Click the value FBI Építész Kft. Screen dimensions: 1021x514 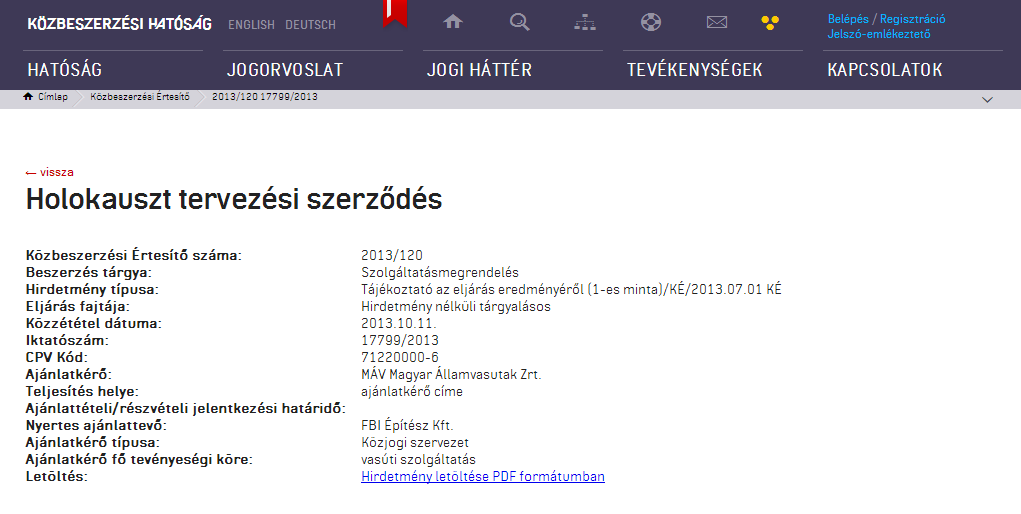pyautogui.click(x=407, y=425)
